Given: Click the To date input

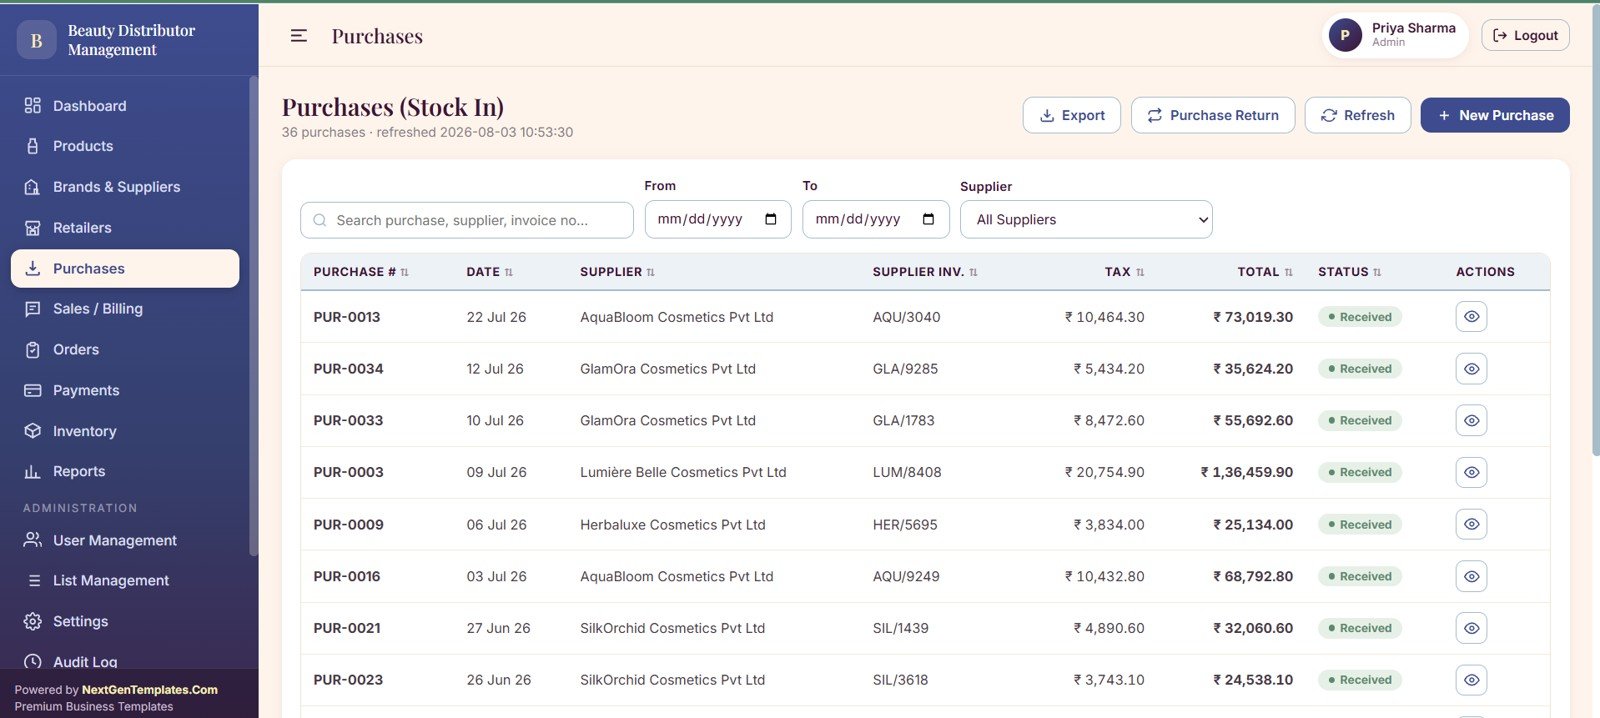Looking at the screenshot, I should click(x=876, y=219).
